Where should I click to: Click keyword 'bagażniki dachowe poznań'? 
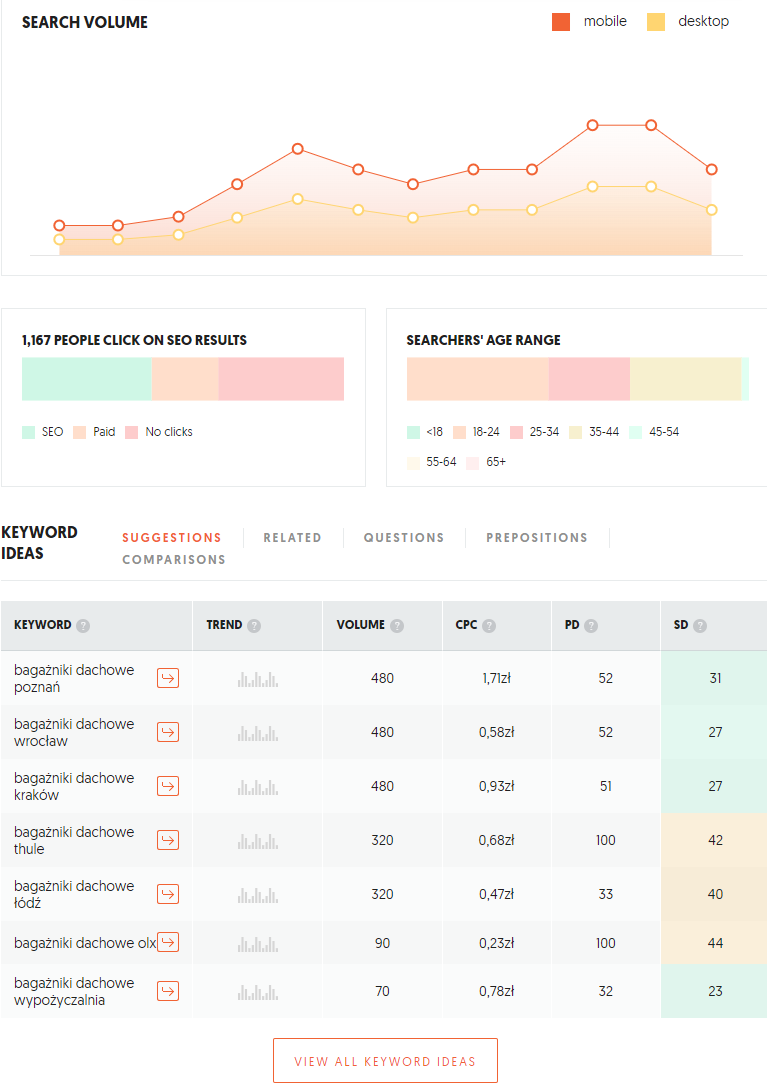click(74, 679)
